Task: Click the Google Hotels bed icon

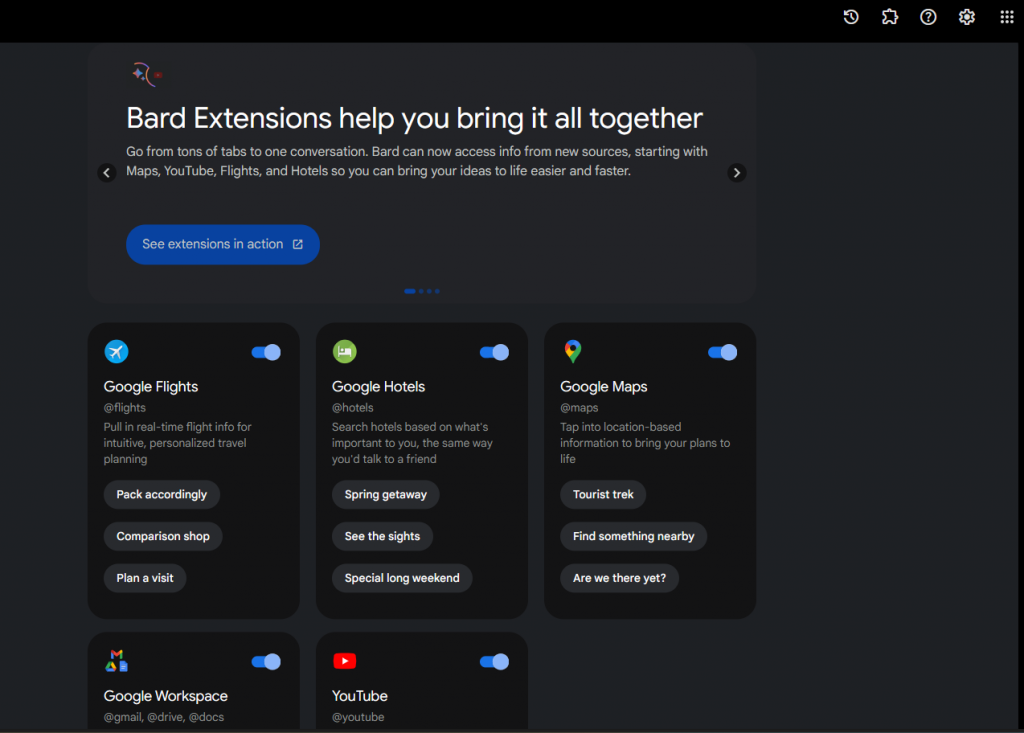Action: tap(344, 351)
